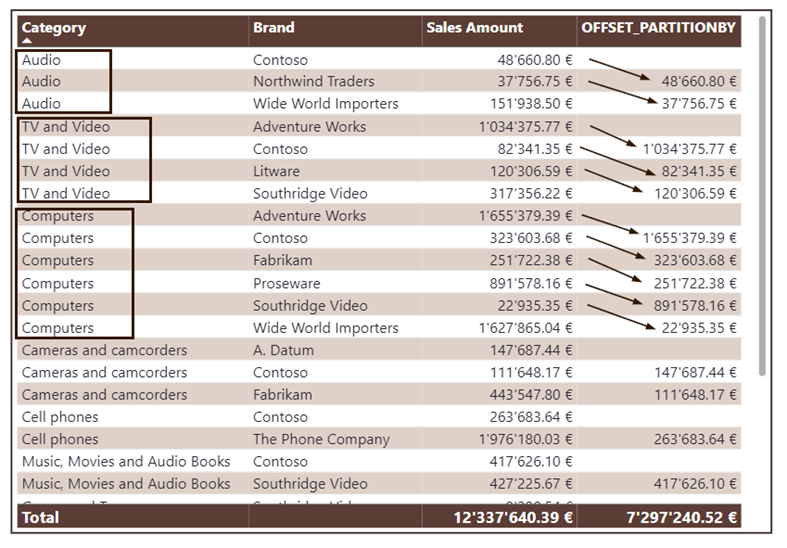Click Southridge Video in the TV and Video row

point(310,194)
